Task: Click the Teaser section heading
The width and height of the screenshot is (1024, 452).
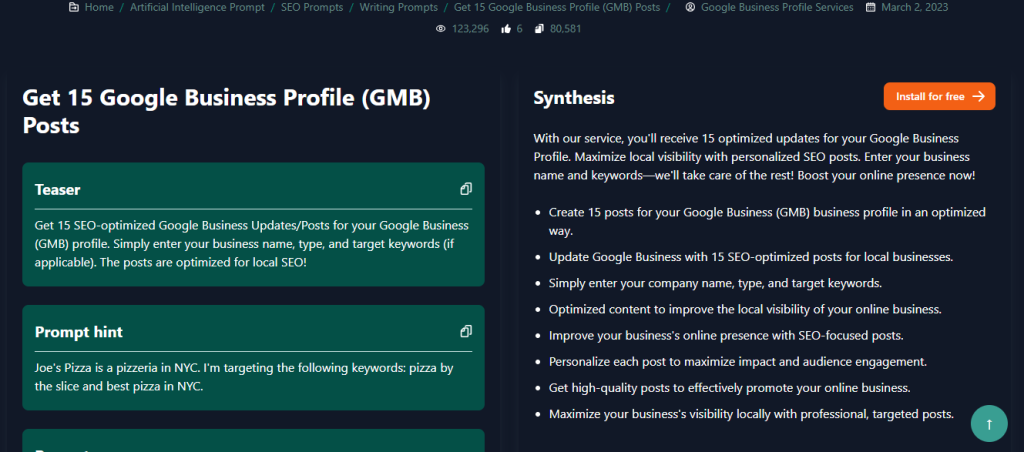Action: coord(57,189)
